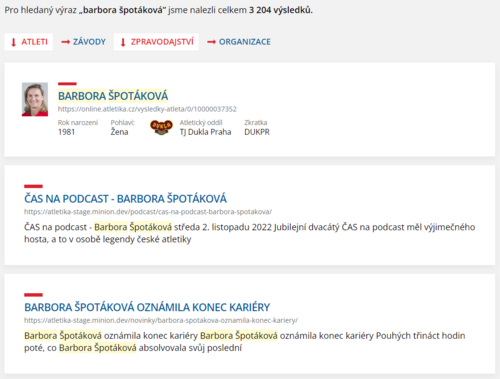500x379 pixels.
Task: Click the TJ Dukla Praha club logo
Action: click(x=161, y=127)
